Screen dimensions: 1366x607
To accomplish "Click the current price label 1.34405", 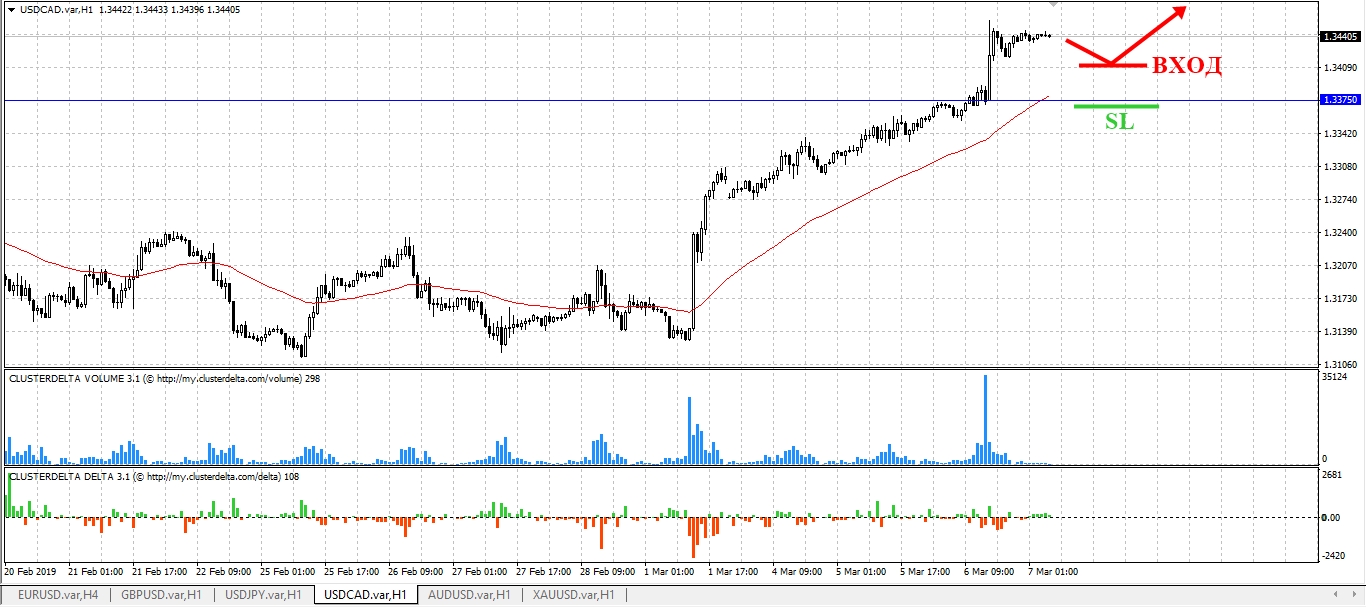I will 1339,36.
